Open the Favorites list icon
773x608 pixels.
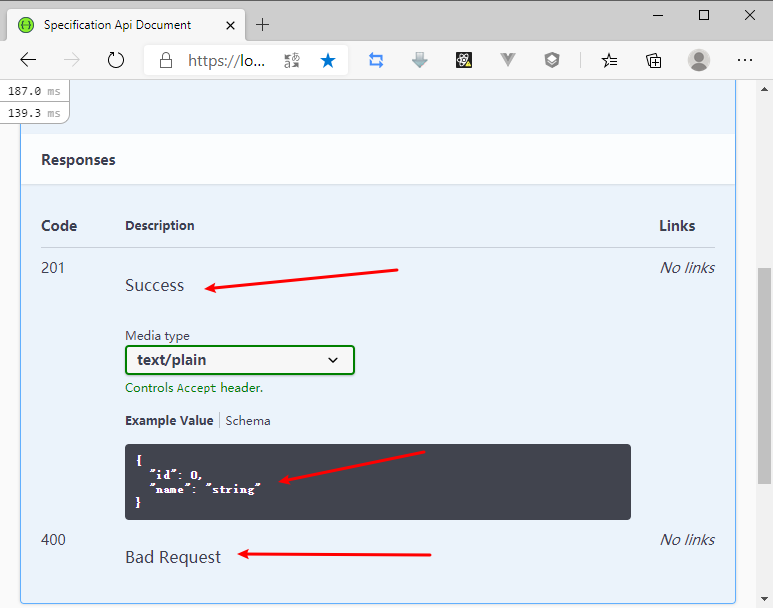point(610,60)
